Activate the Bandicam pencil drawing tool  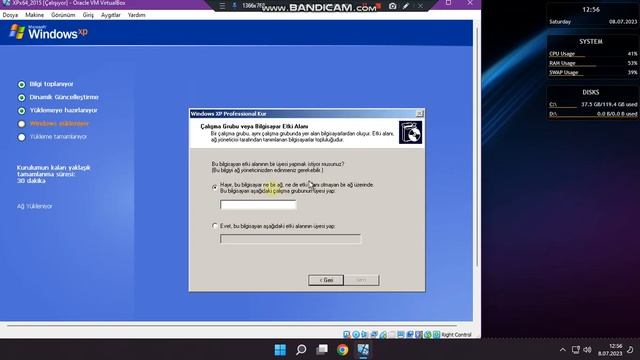tap(406, 6)
